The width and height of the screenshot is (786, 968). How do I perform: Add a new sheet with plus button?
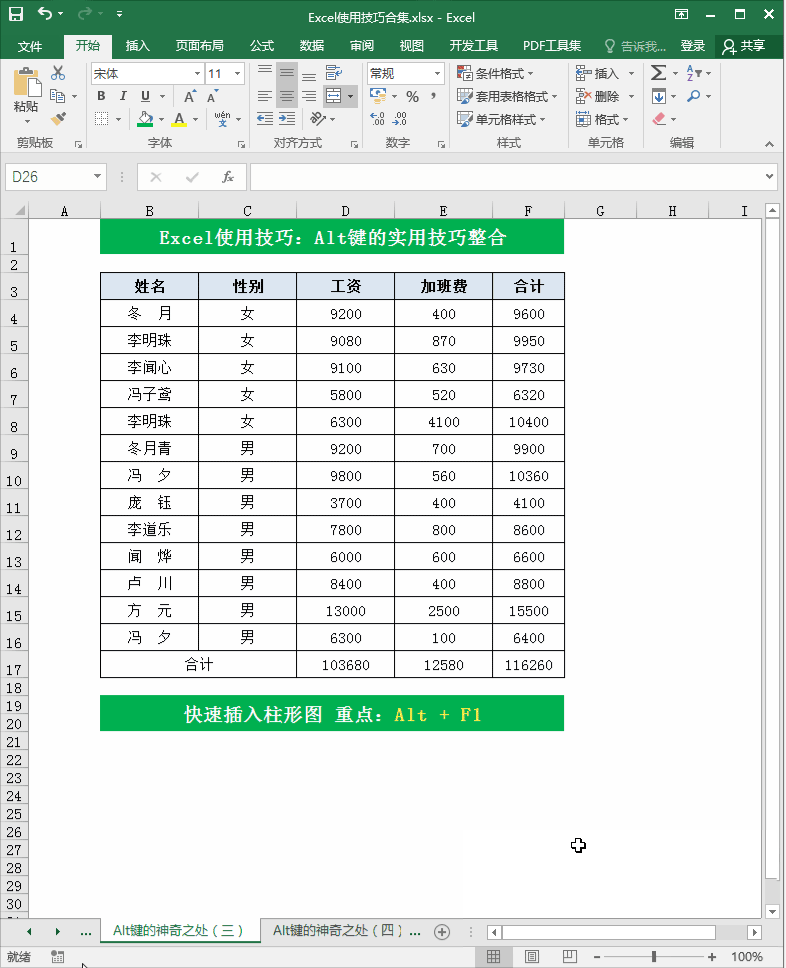tap(442, 932)
